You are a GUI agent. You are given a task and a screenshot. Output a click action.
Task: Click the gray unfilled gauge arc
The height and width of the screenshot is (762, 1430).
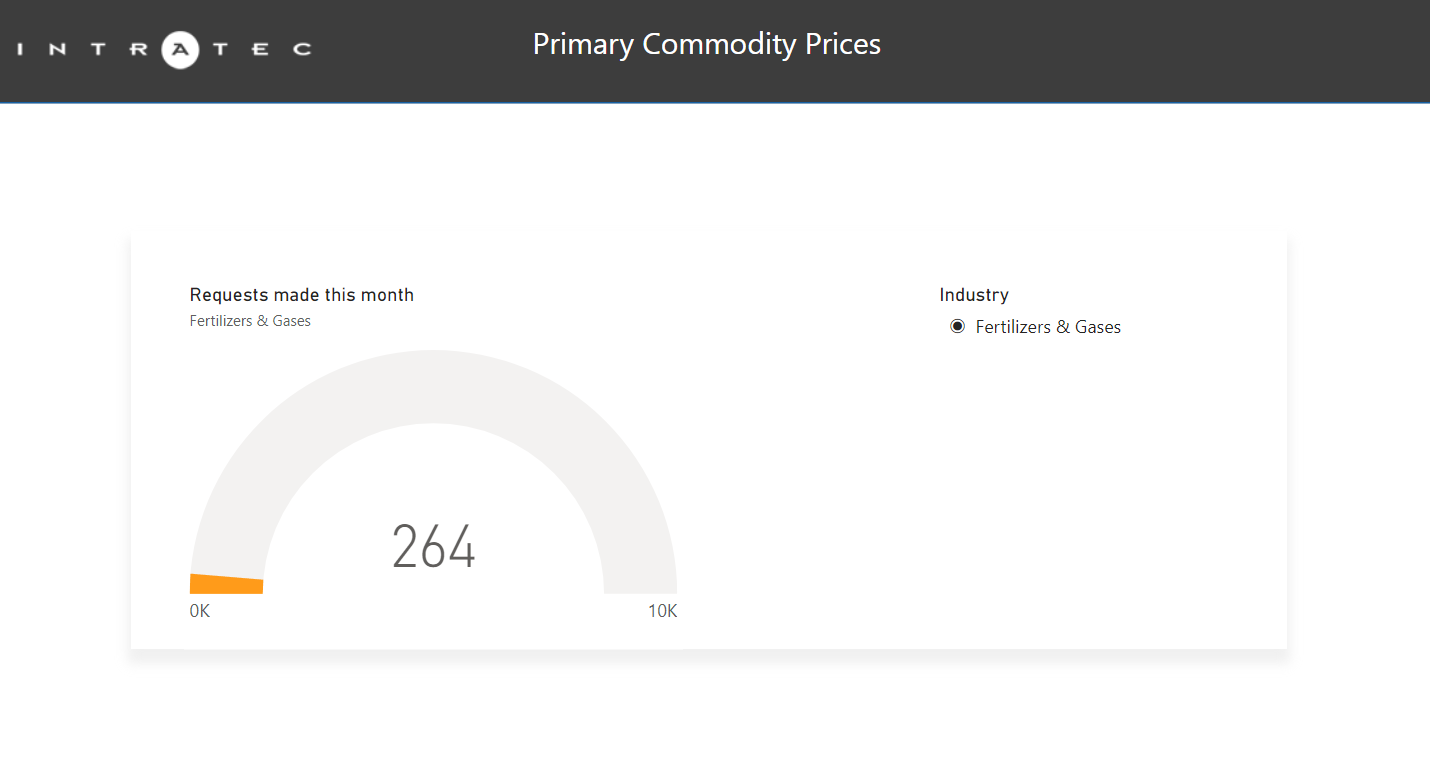(433, 386)
